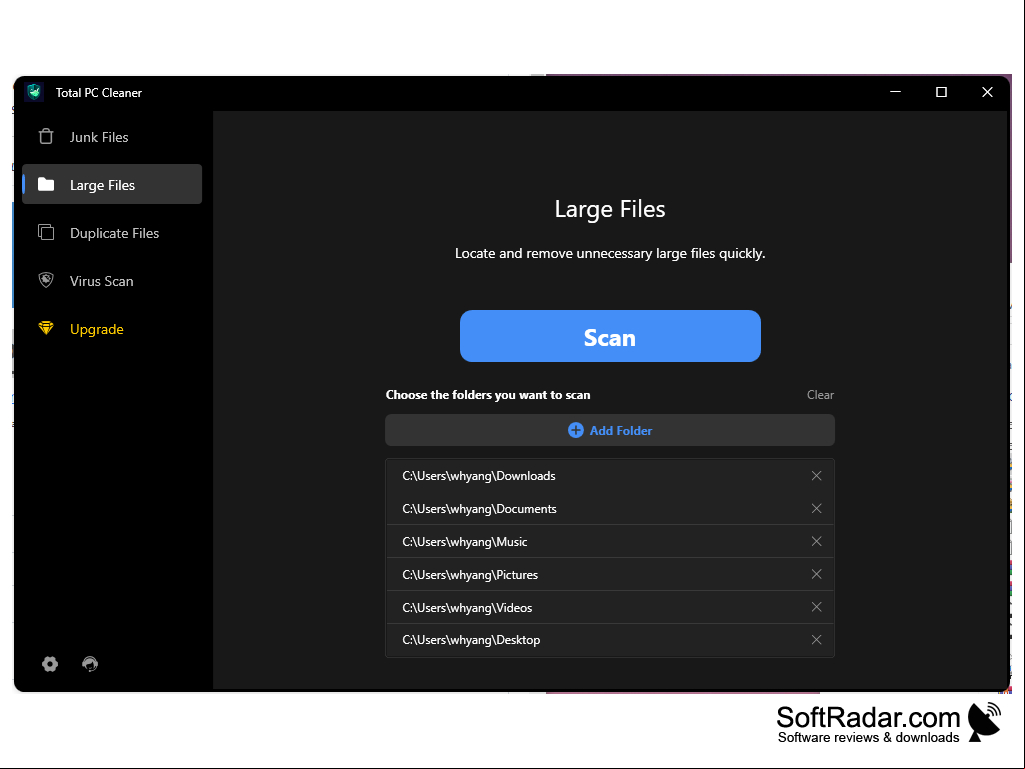Select the C:\Users\whyang\Downloads path
1025x769 pixels.
click(x=479, y=476)
